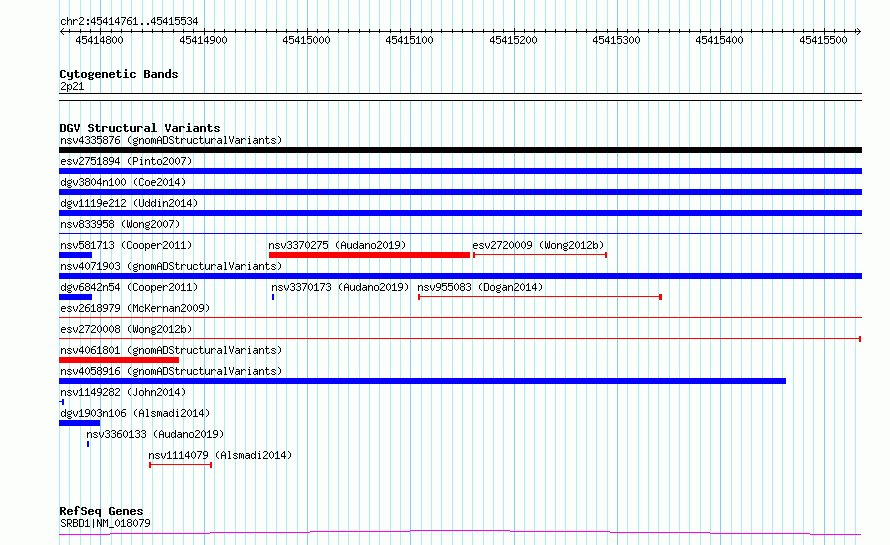Screen dimensions: 890x545
Task: Open the esv2618979 (McKernan2009) label
Action: 135,308
